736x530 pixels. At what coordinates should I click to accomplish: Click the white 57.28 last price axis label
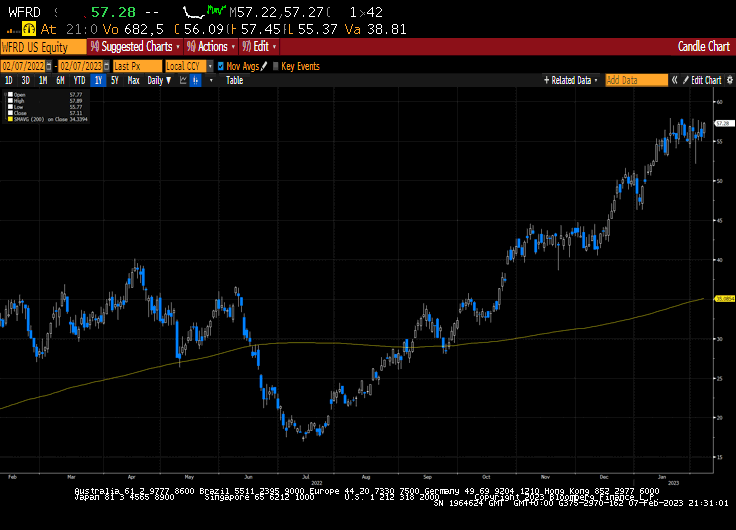[724, 123]
